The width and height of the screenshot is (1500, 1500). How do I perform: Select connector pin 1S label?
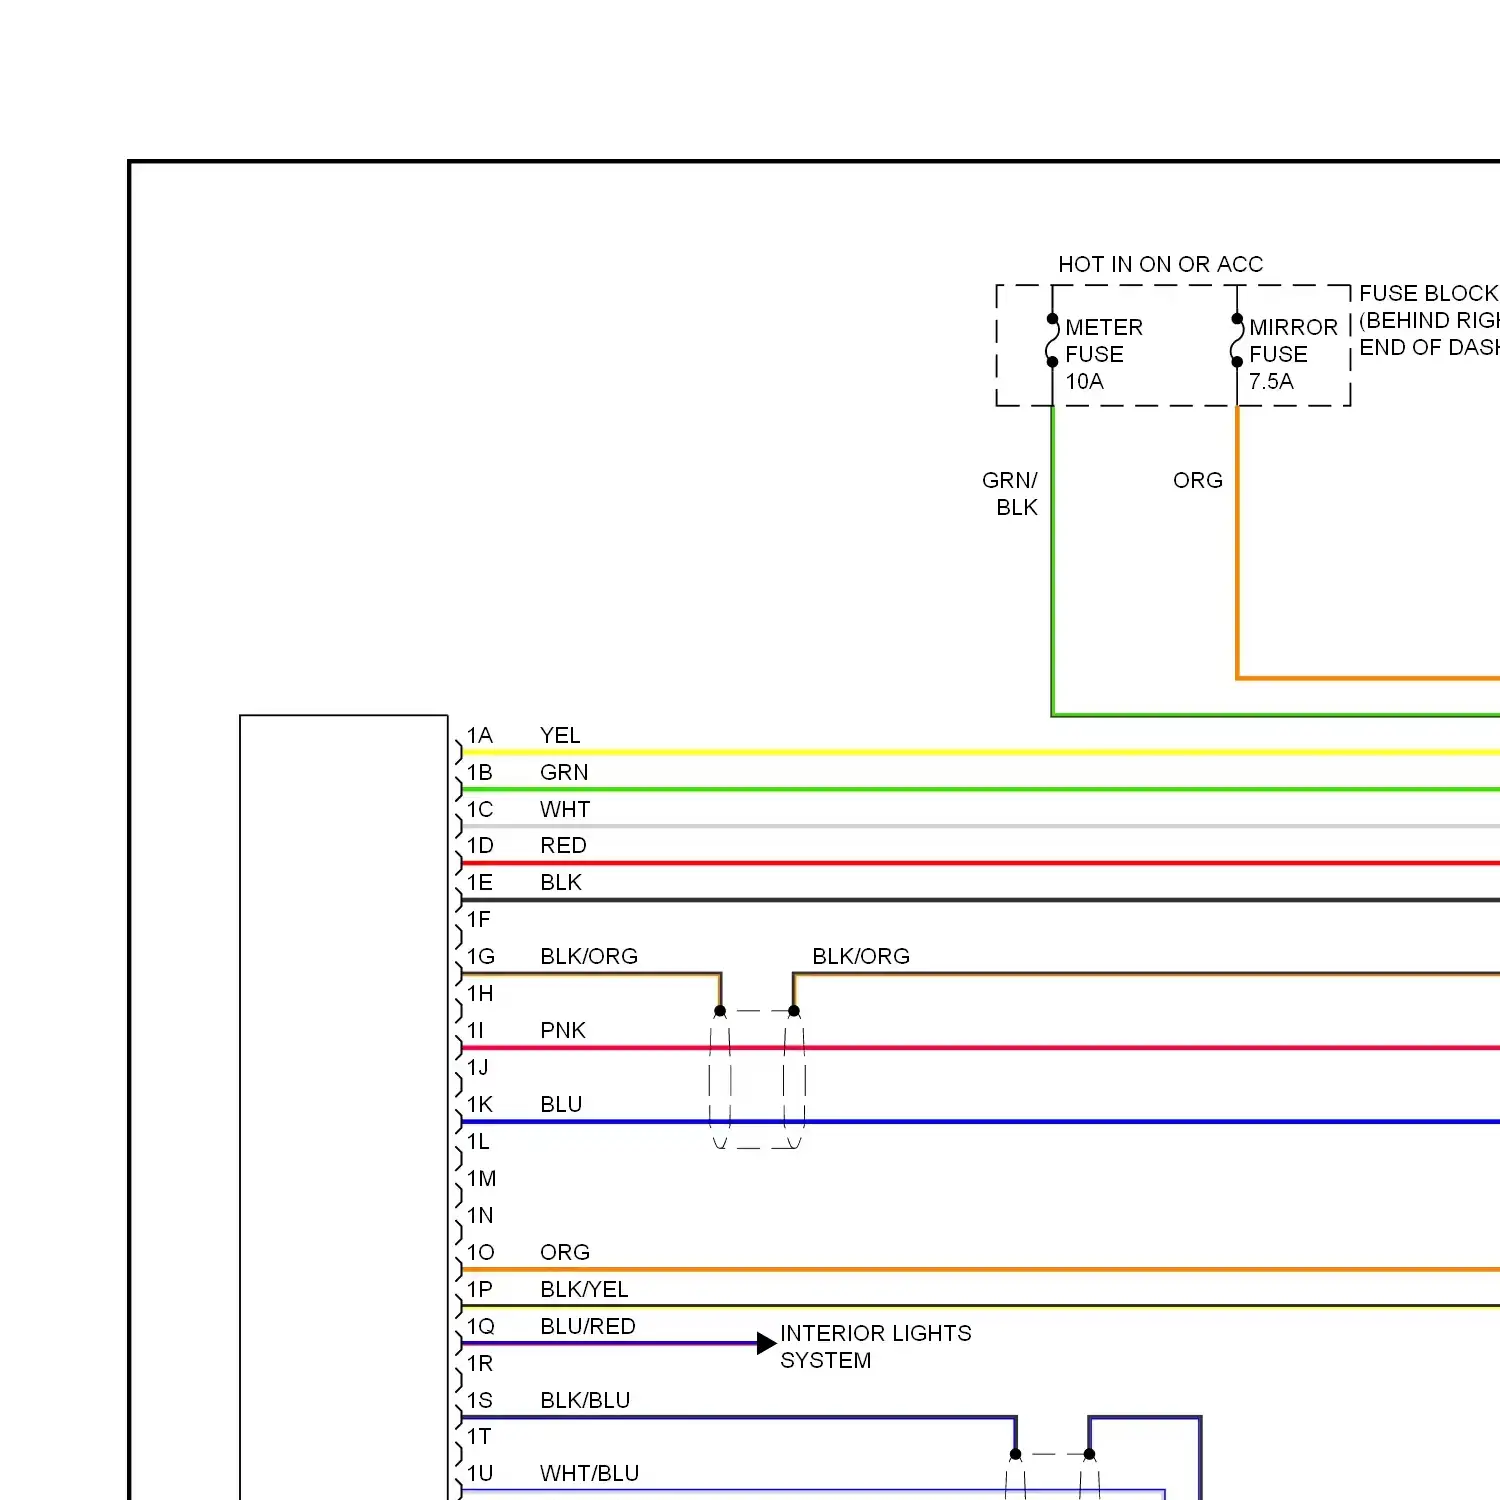(x=480, y=1401)
